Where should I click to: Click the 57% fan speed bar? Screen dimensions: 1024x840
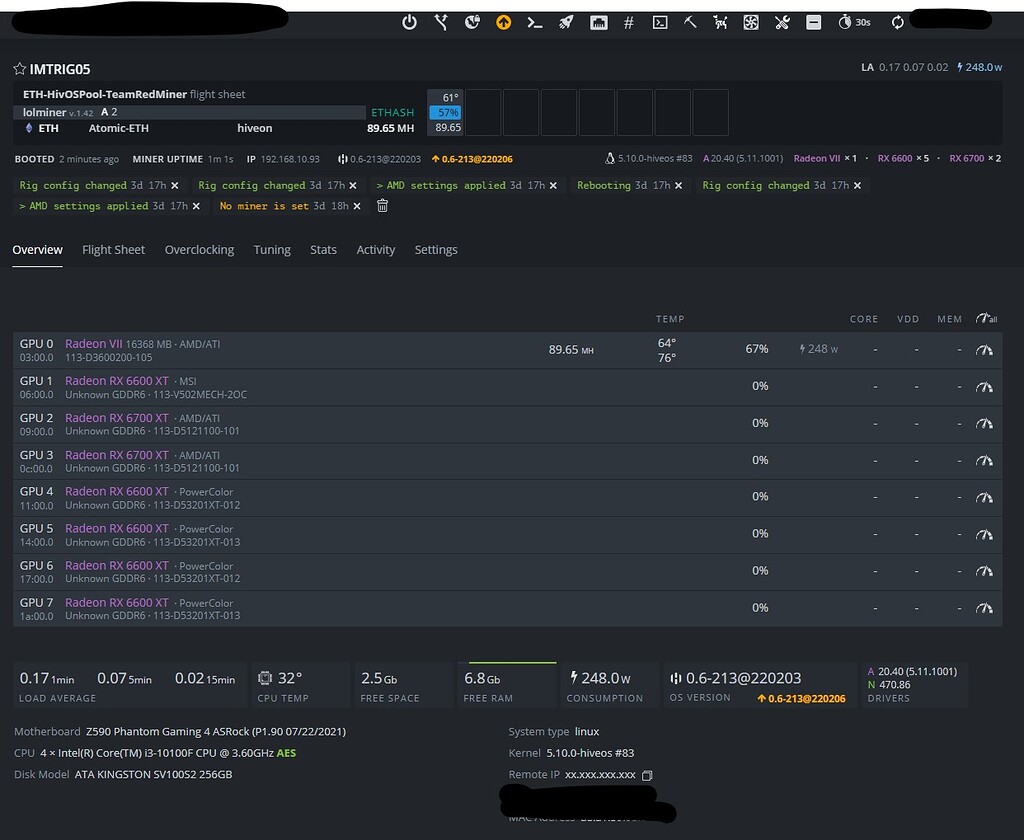click(x=444, y=112)
